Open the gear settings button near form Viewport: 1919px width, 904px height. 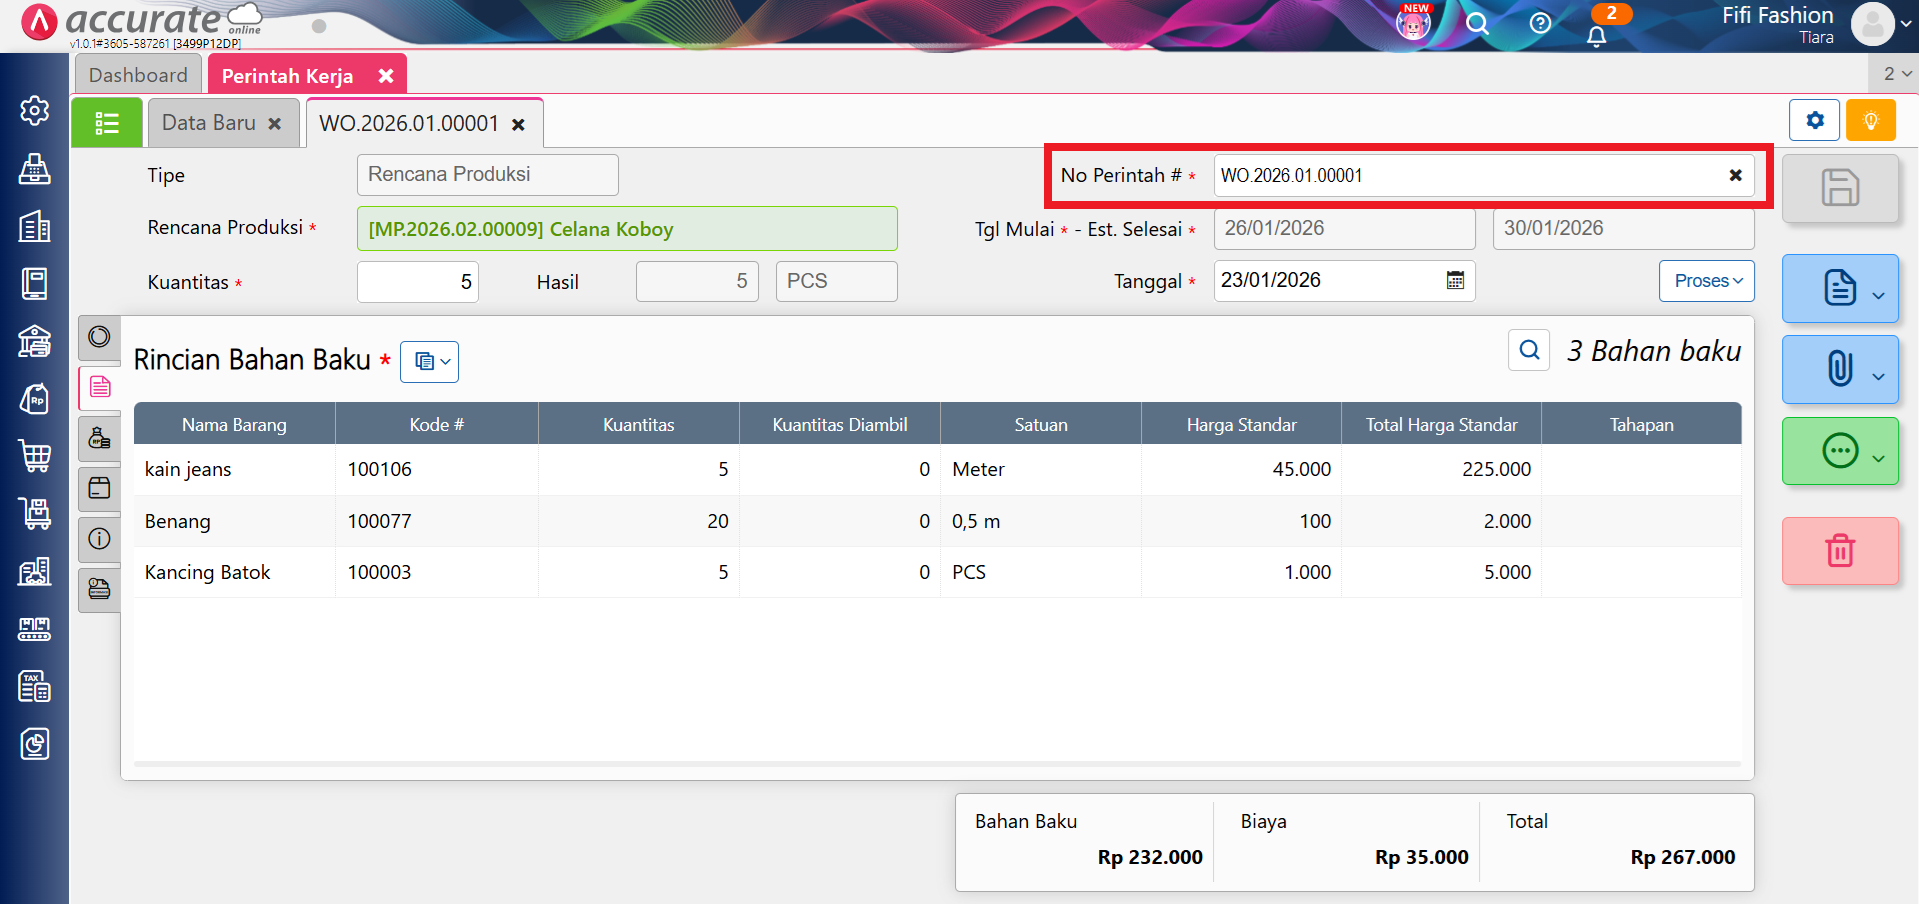click(1814, 121)
